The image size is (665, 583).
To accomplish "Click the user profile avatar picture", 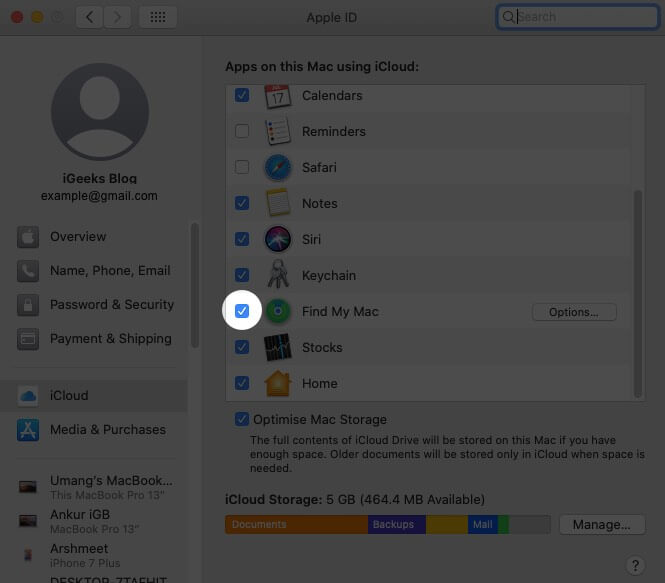I will point(100,112).
